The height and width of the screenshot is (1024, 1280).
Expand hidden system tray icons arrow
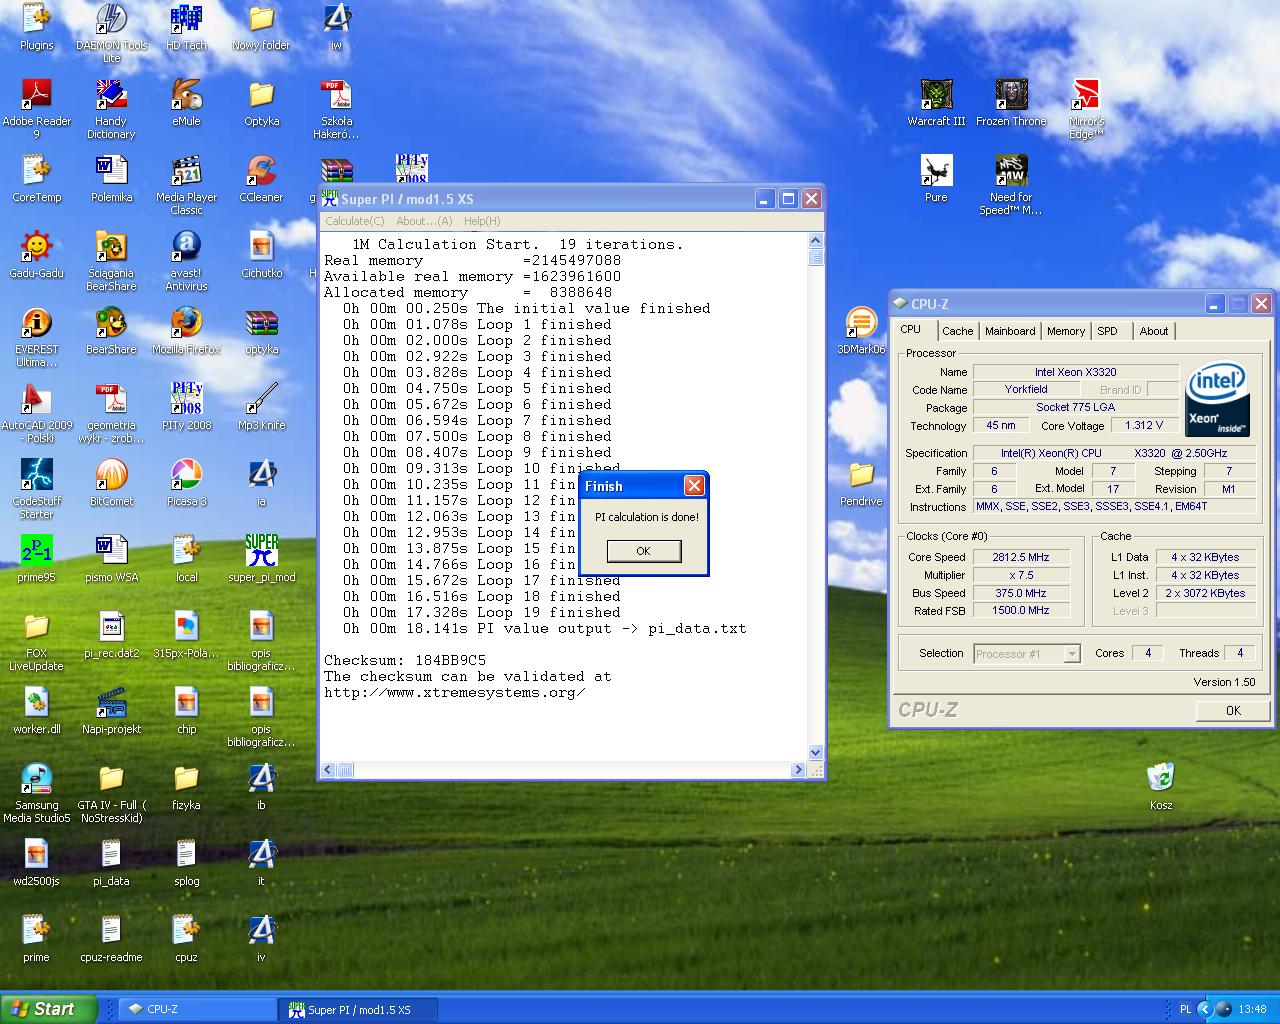[1205, 1010]
